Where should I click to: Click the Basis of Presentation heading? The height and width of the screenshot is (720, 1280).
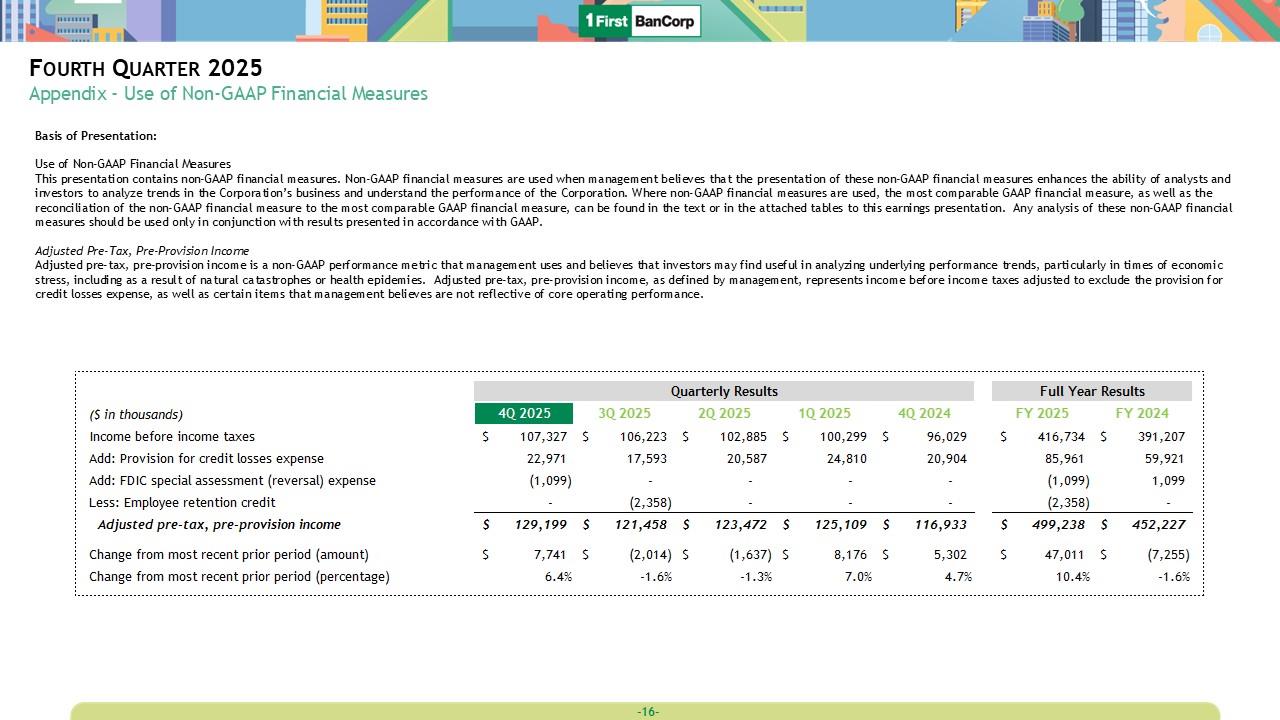(96, 136)
